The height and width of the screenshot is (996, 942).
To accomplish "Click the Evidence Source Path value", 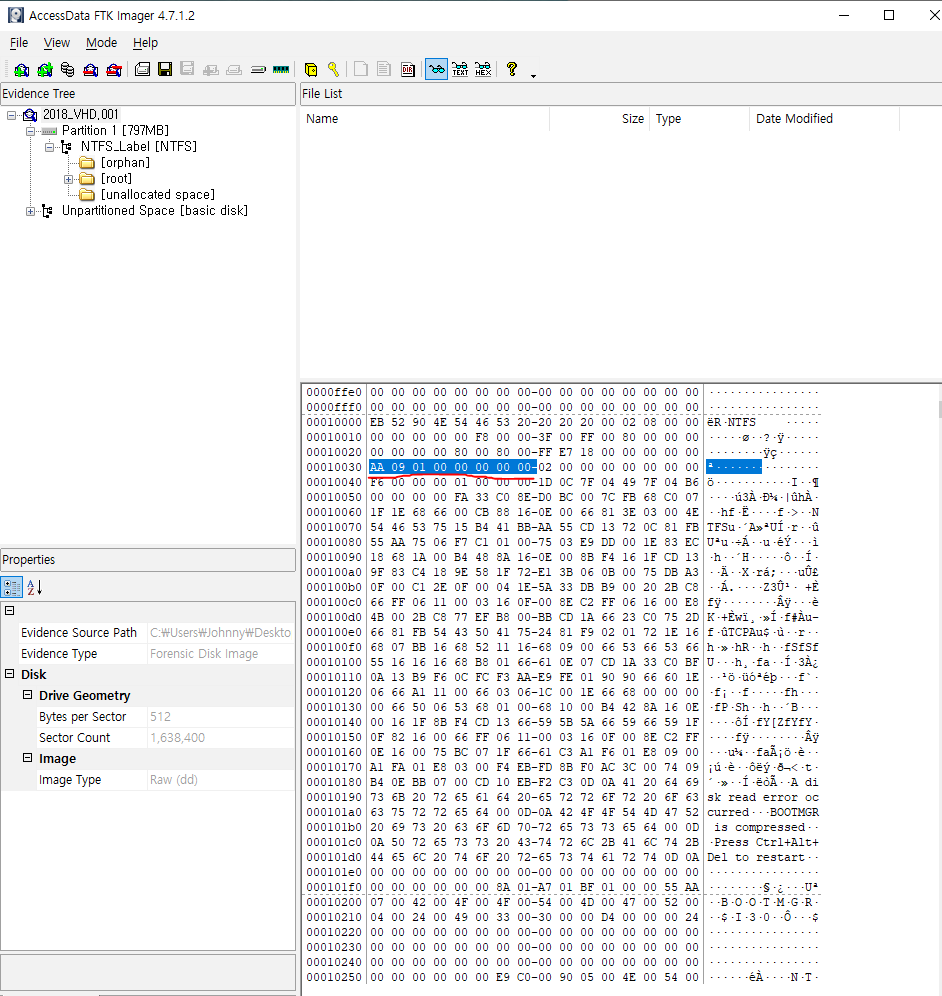I will [220, 633].
